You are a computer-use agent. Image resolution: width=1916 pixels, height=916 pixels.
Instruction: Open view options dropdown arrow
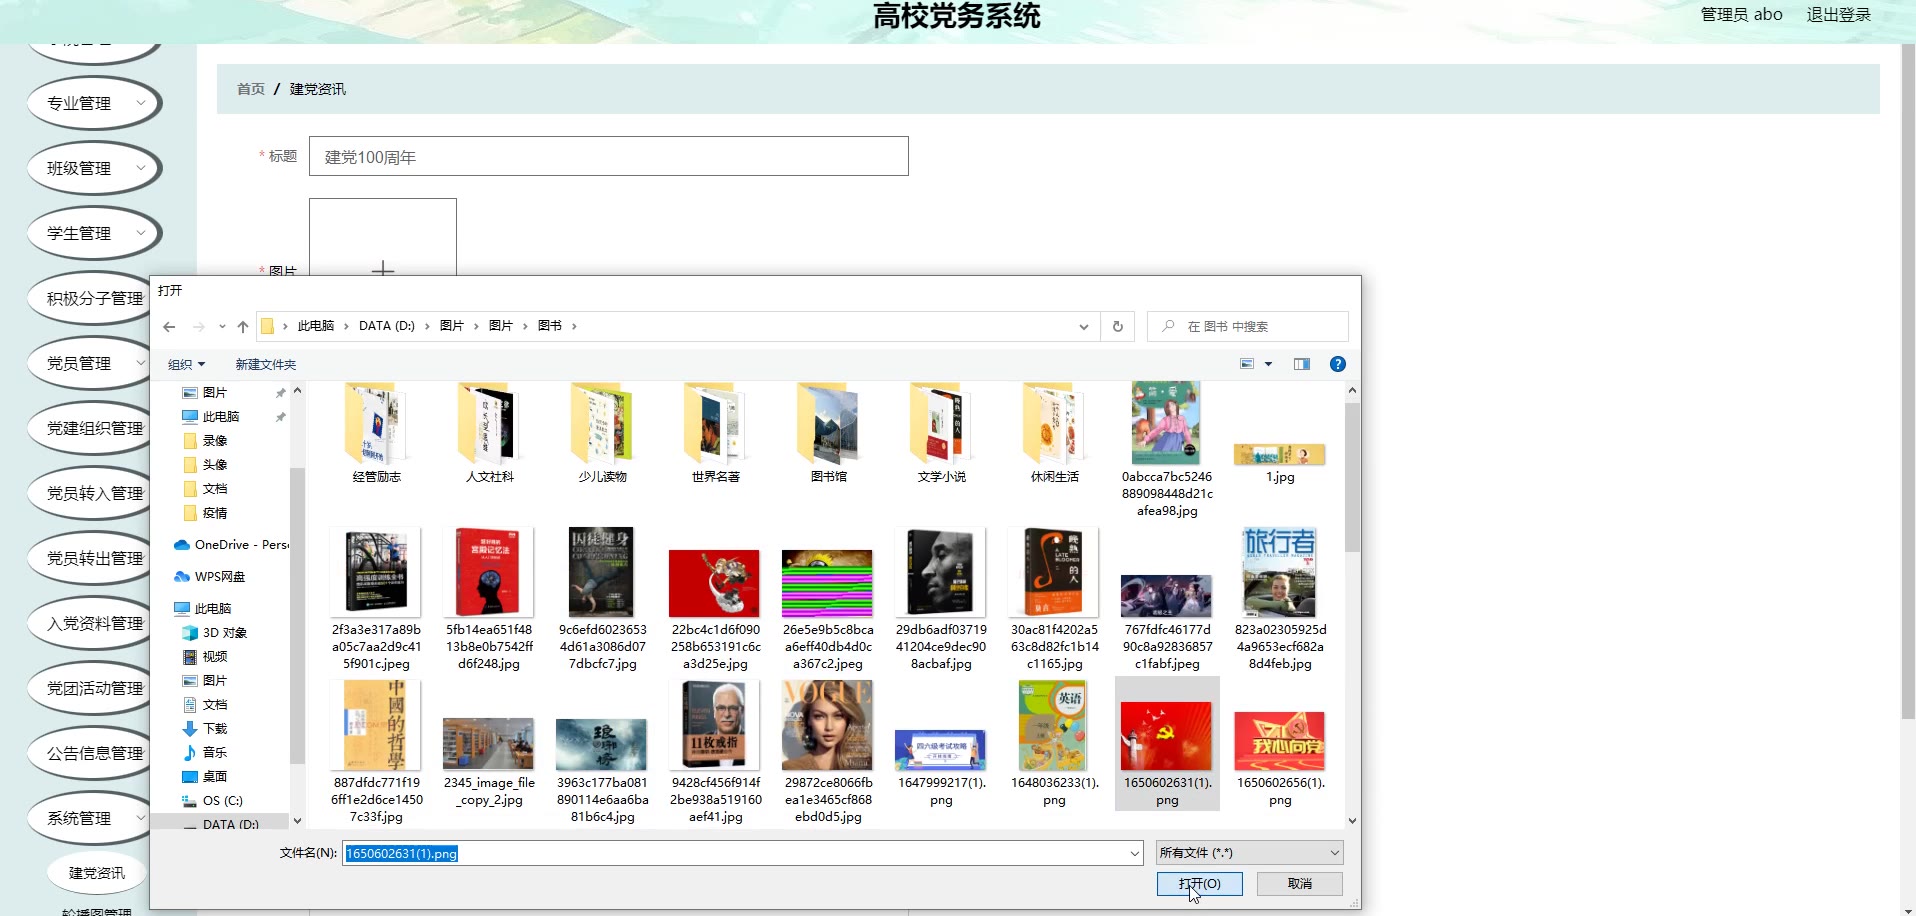click(1269, 364)
